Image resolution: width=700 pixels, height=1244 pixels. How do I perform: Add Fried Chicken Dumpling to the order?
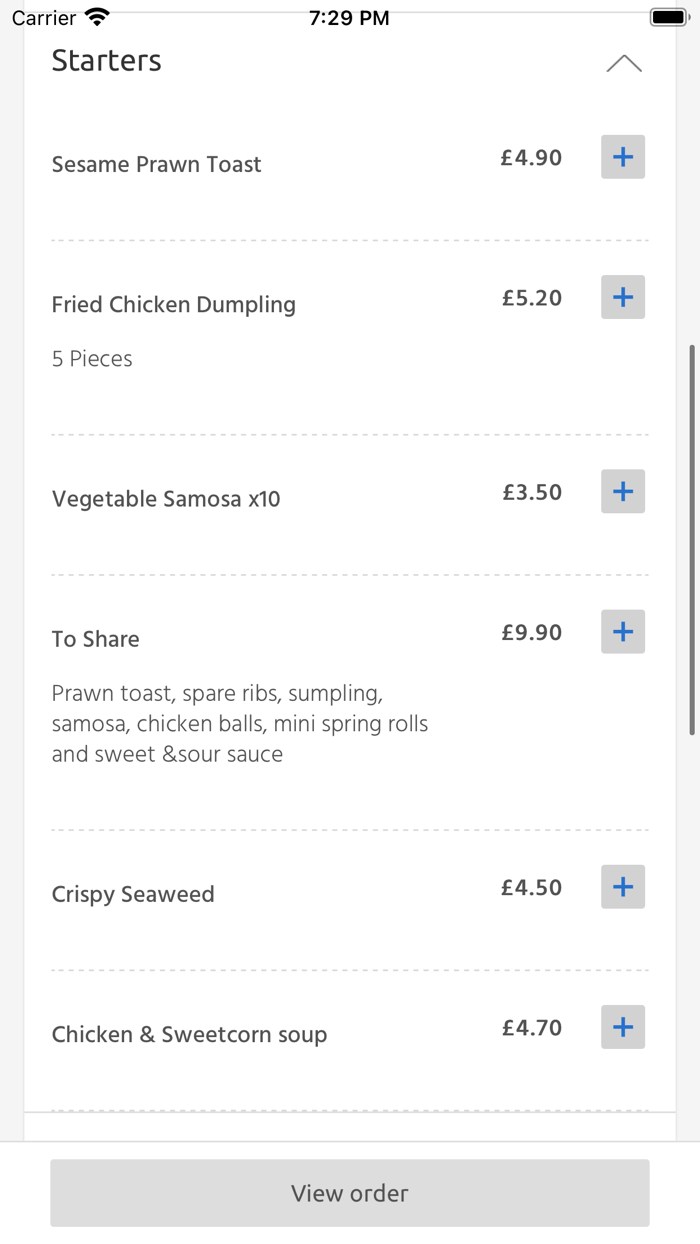(622, 297)
